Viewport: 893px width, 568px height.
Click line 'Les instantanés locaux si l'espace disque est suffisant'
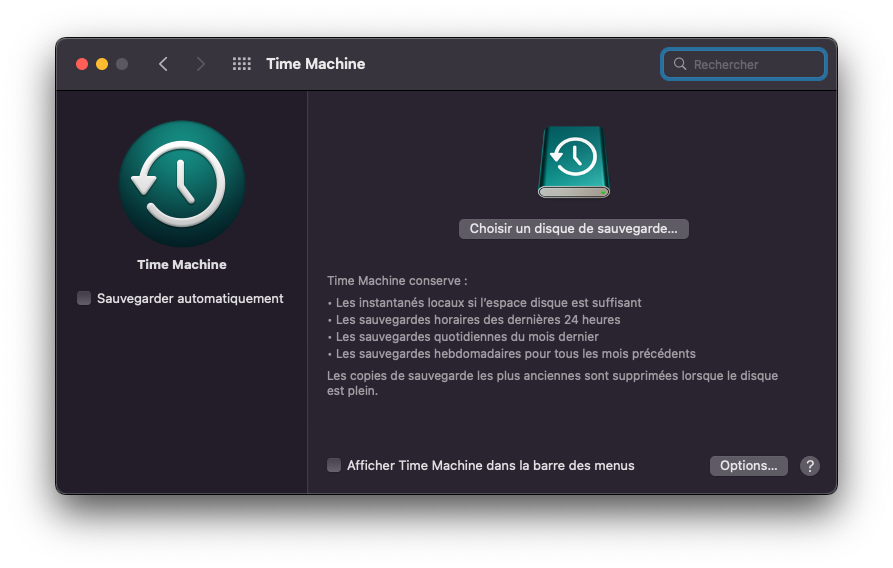488,303
